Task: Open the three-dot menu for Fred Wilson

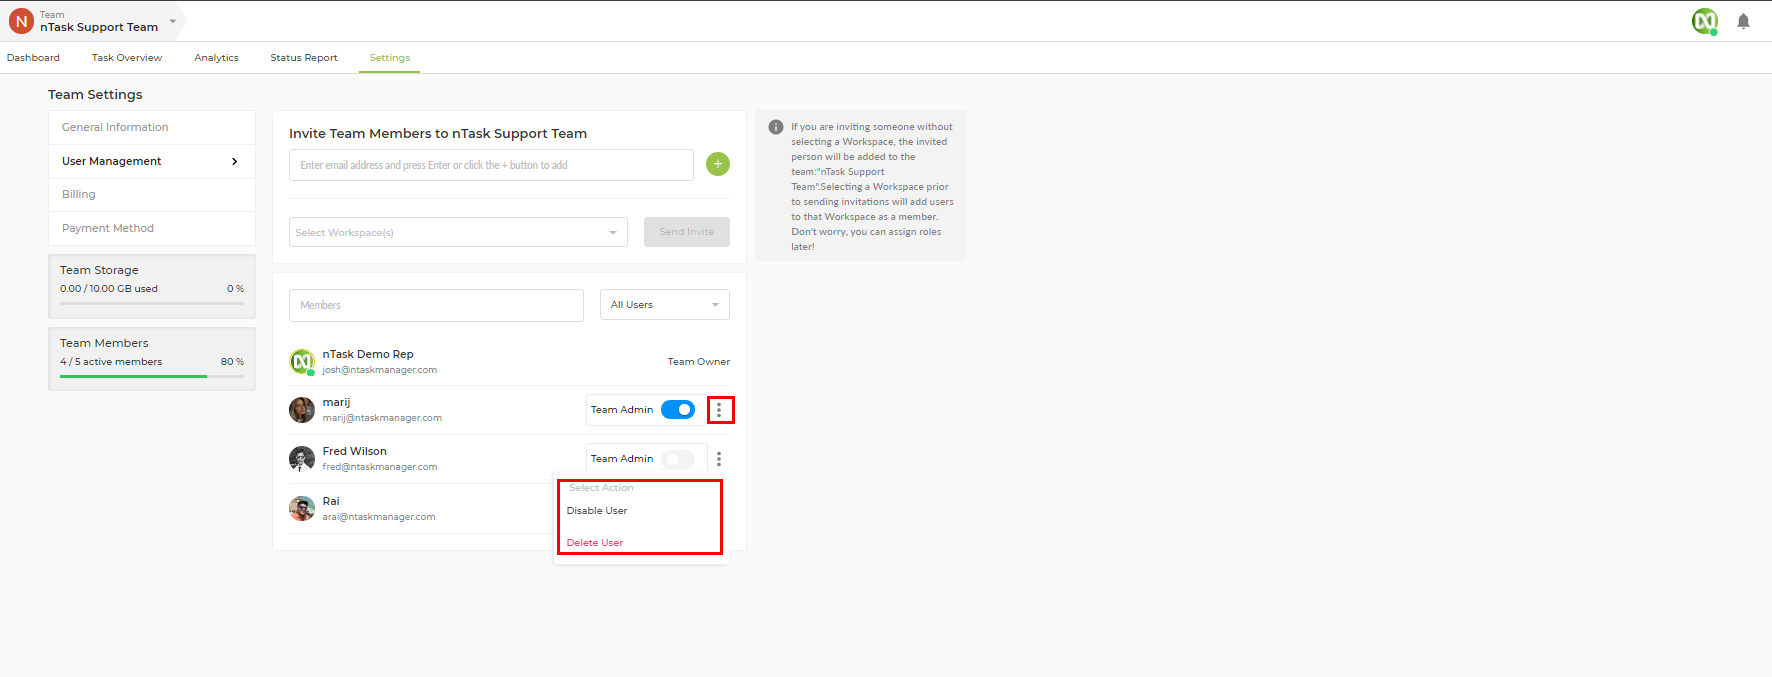Action: pos(719,459)
